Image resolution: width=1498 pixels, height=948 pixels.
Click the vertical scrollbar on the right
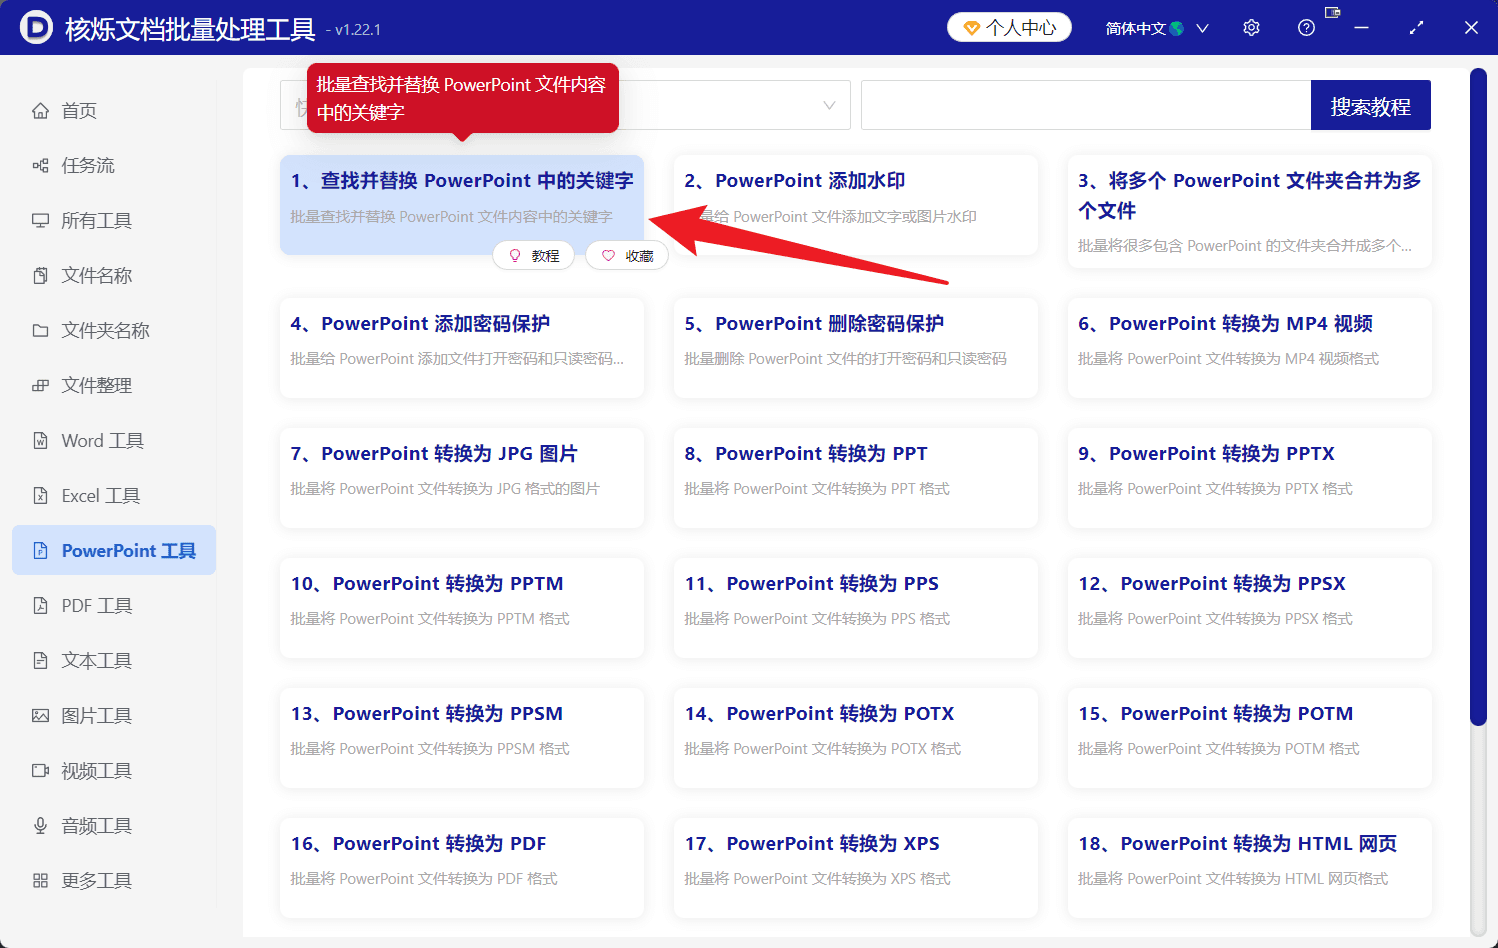(1478, 397)
